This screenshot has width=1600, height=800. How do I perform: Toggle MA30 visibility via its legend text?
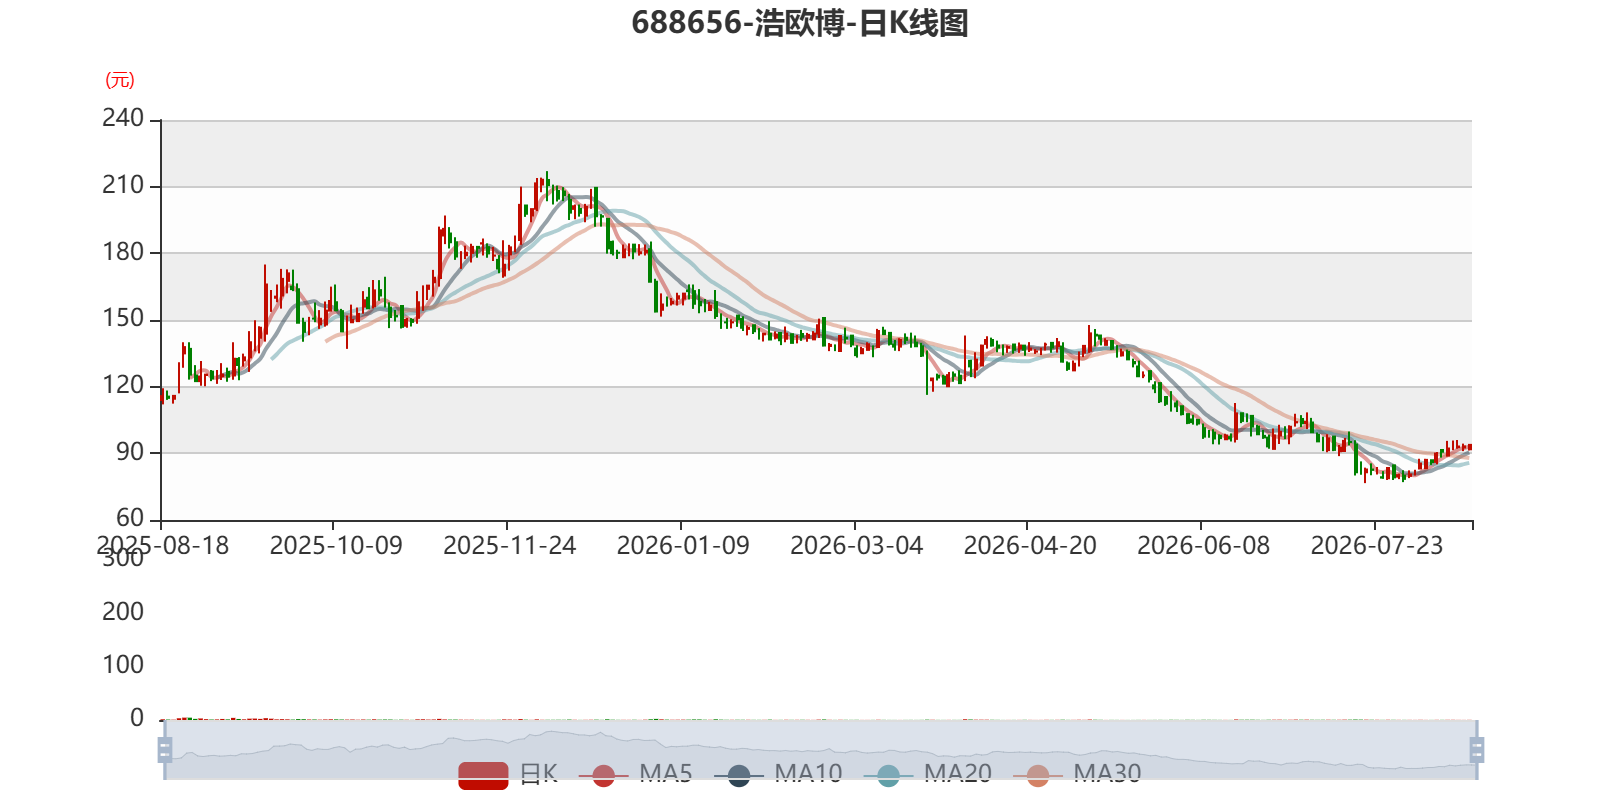click(1107, 773)
